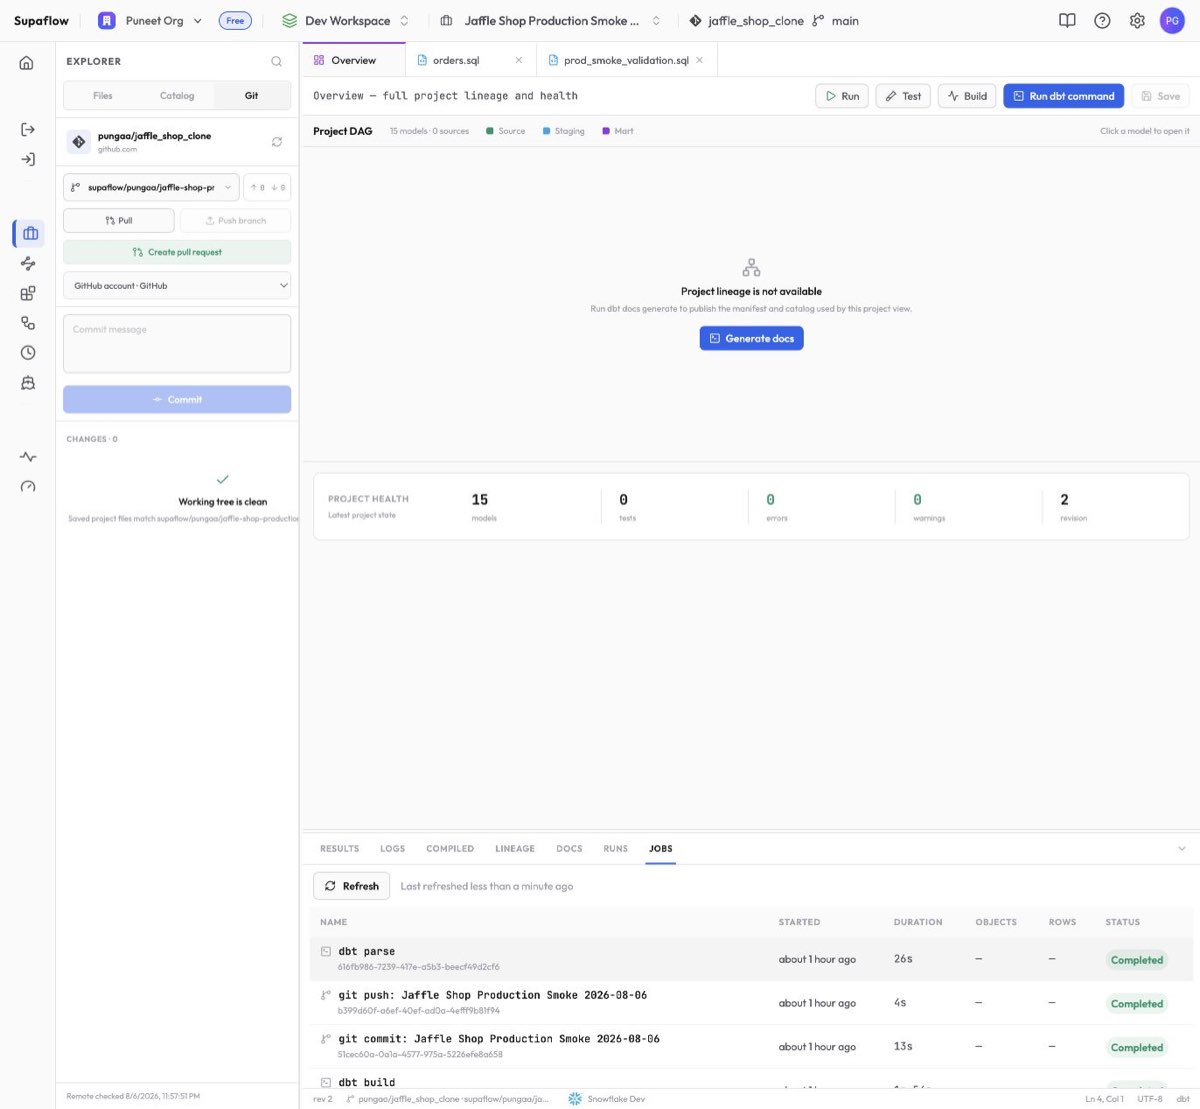The image size is (1200, 1109).
Task: Switch to COMPILED panel tab
Action: pos(450,849)
